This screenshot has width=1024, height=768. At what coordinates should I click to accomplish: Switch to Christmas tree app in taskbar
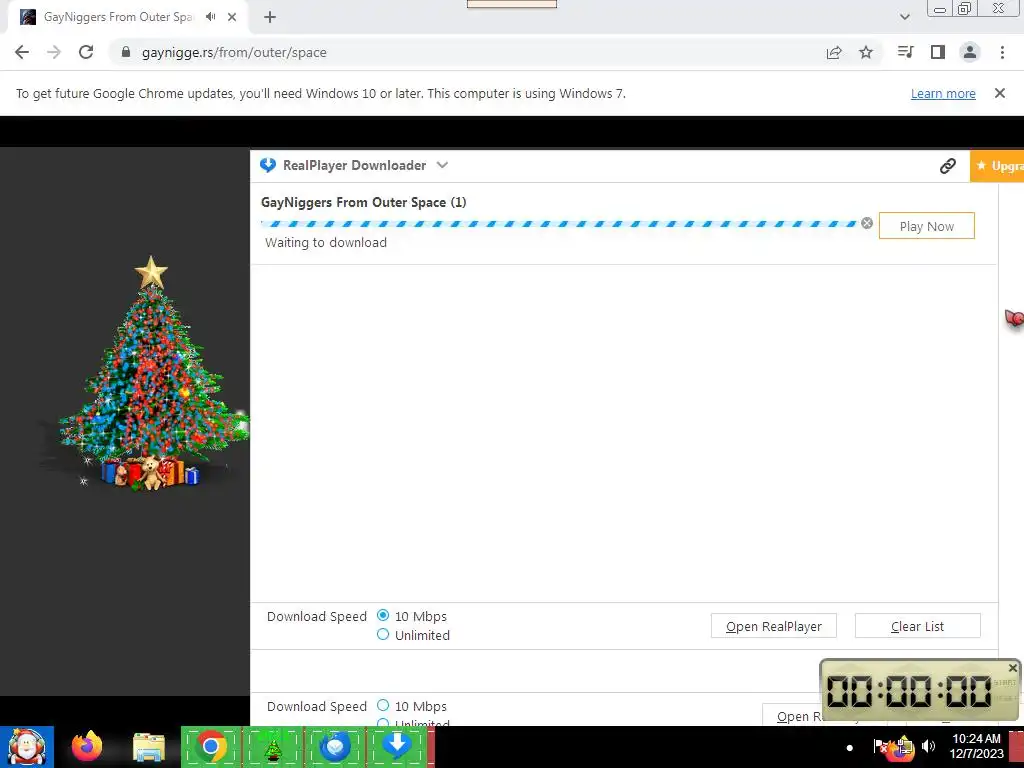pyautogui.click(x=272, y=746)
